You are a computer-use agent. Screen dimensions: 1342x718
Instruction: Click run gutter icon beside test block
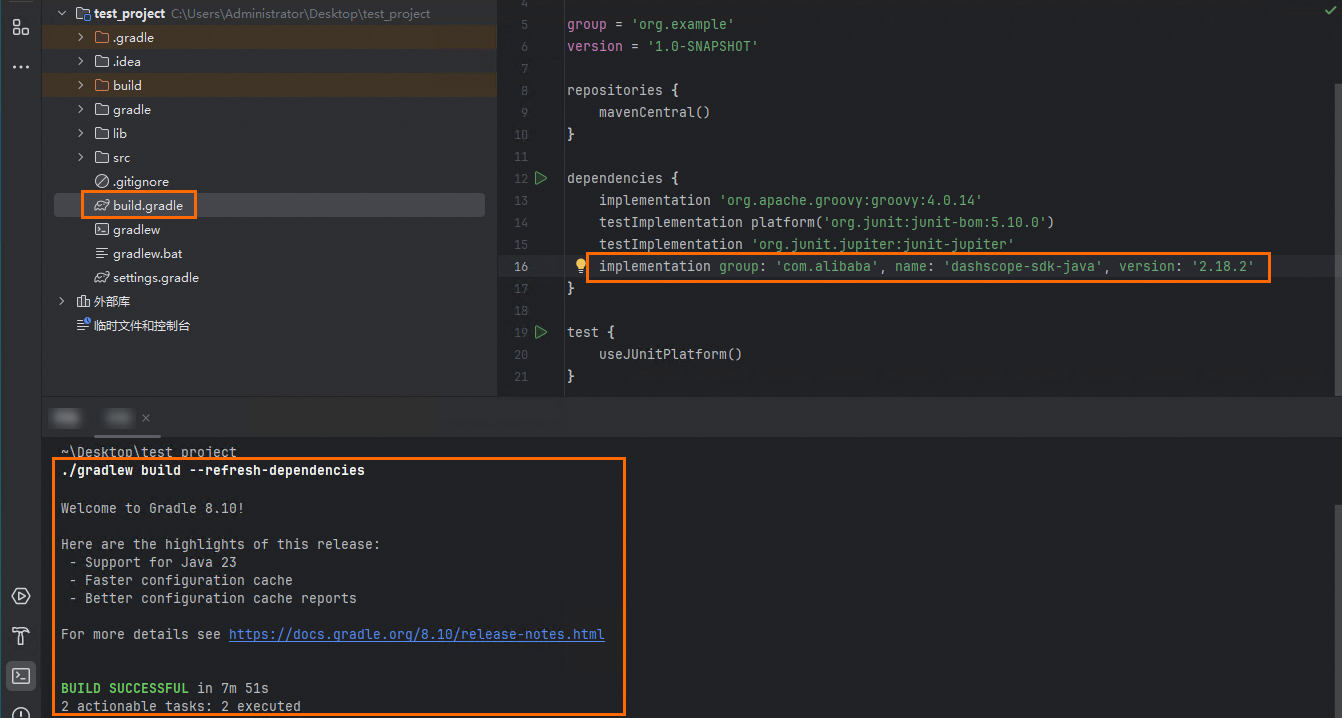(x=541, y=332)
